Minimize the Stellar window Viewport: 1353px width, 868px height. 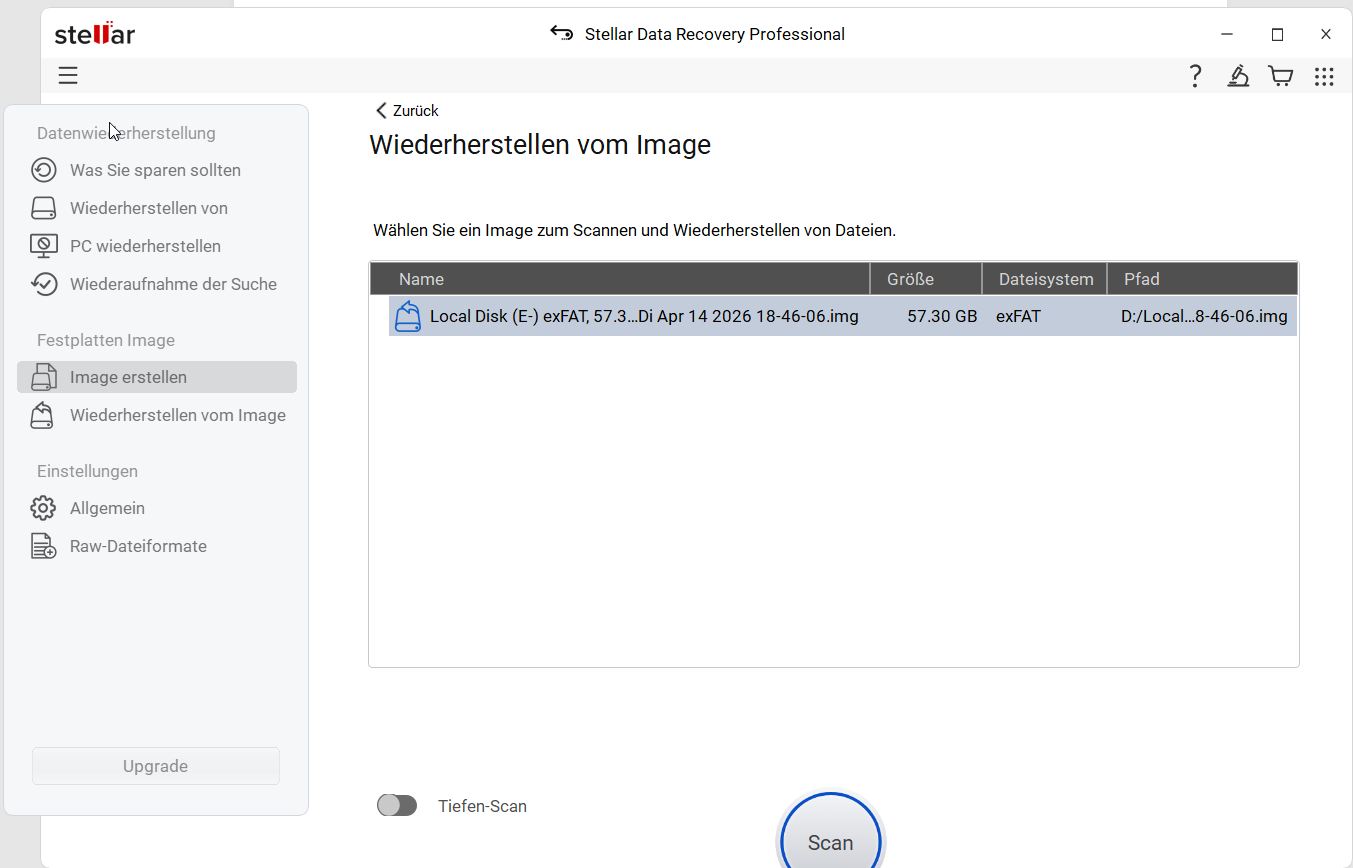[1227, 34]
